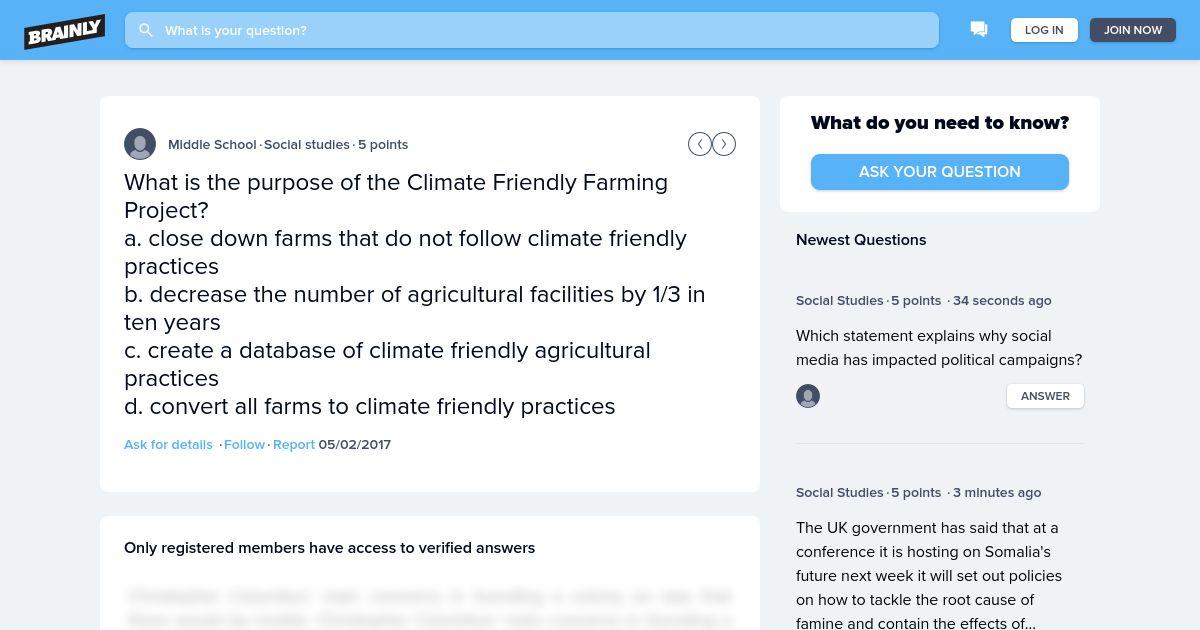
Task: Click the LOG IN button
Action: 1044,30
